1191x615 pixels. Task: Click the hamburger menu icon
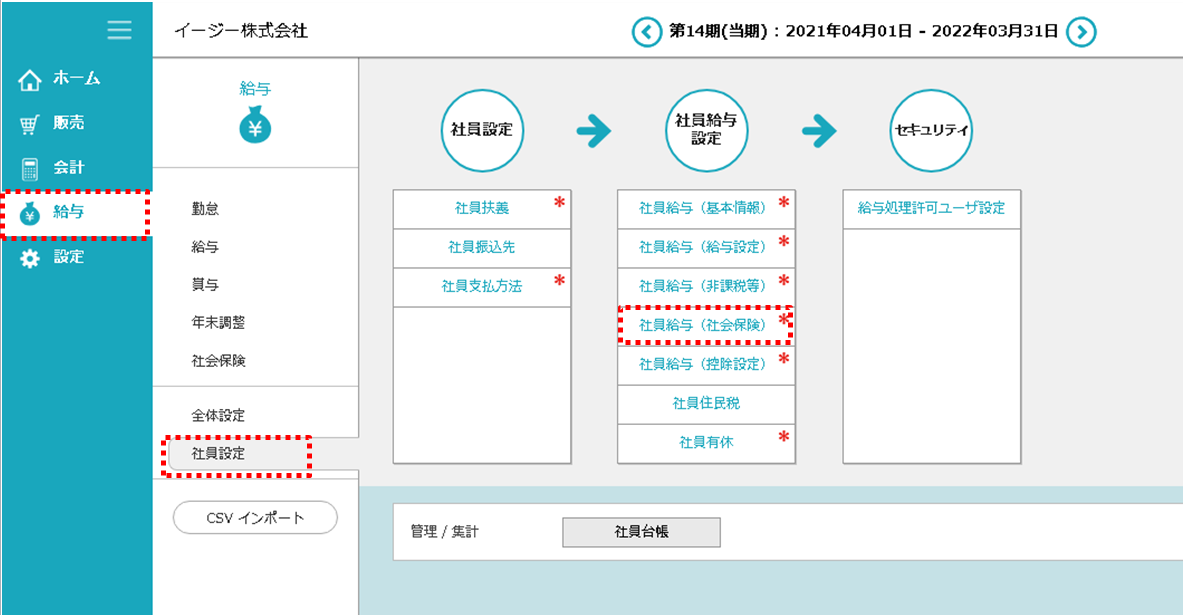point(119,30)
